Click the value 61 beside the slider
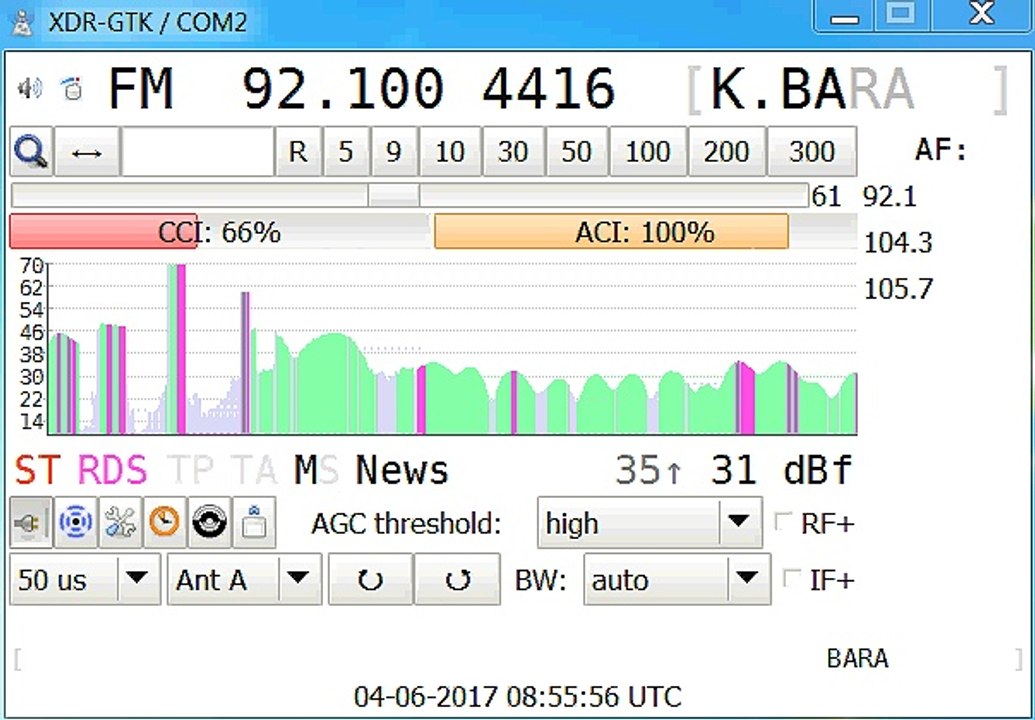 point(826,197)
